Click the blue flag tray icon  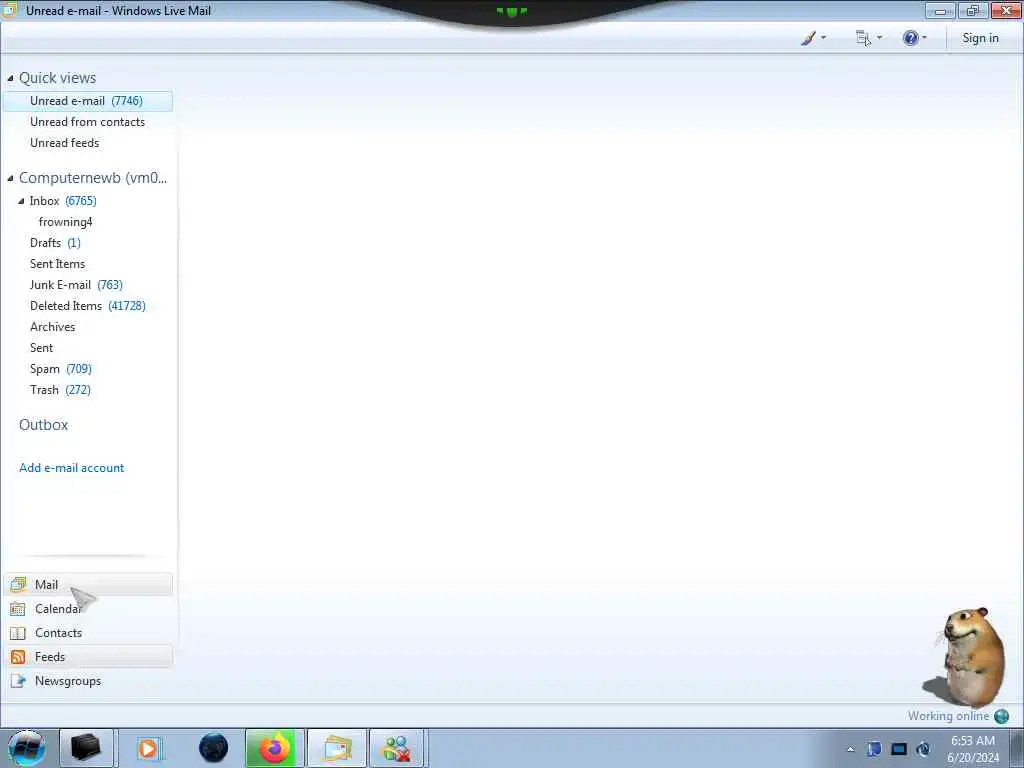[874, 749]
